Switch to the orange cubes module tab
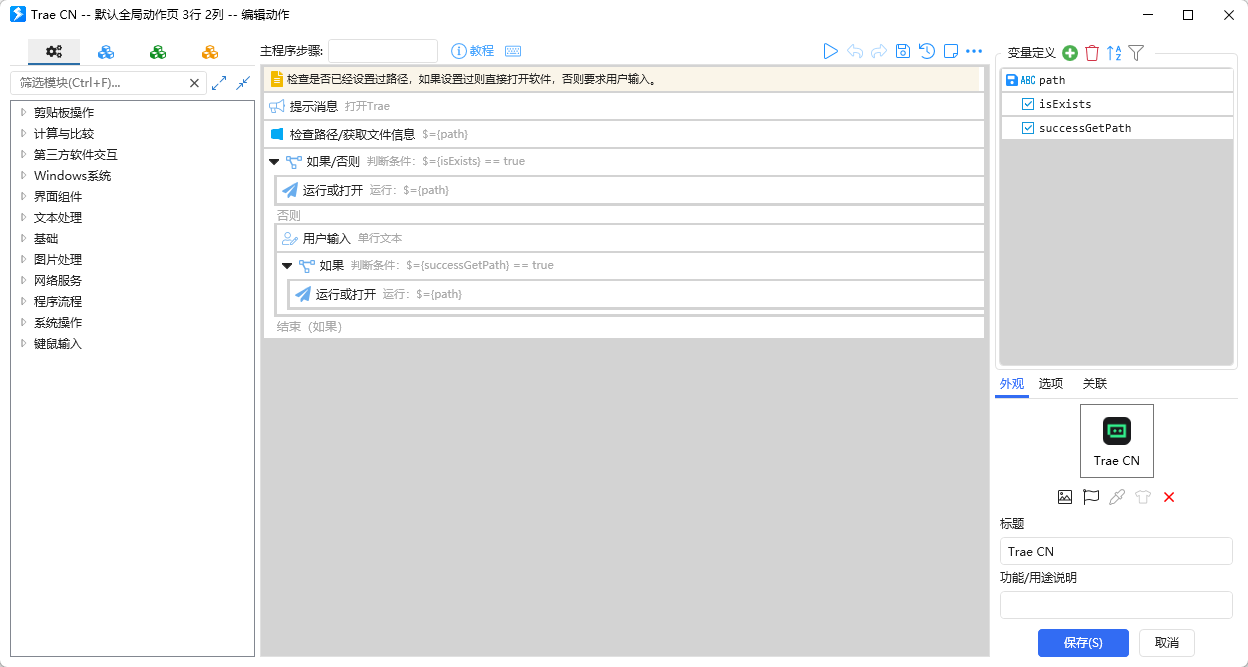The width and height of the screenshot is (1248, 667). 210,52
